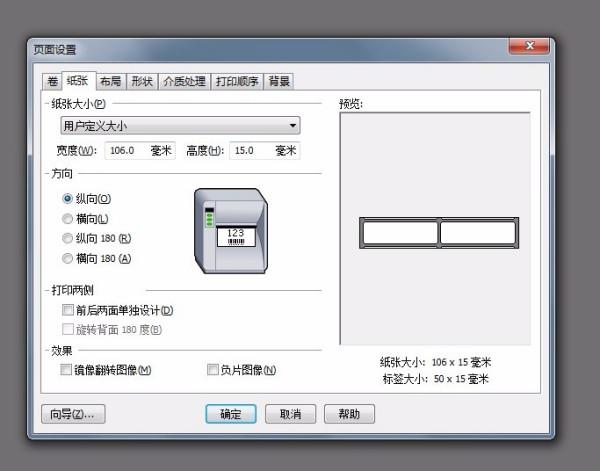Switch to the 卷 tab
Viewport: 600px width, 471px height.
pyautogui.click(x=52, y=81)
